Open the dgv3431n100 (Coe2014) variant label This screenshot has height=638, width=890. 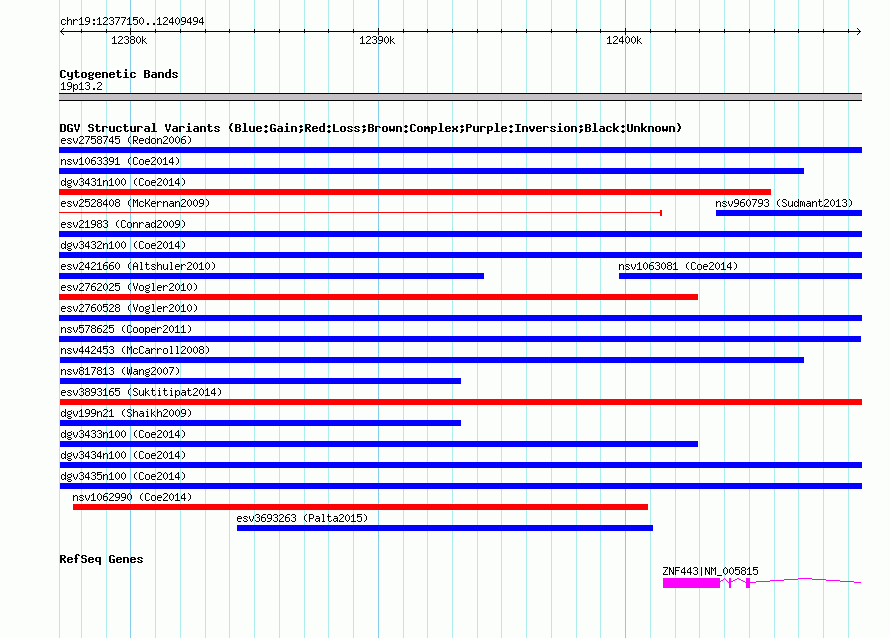coord(123,182)
